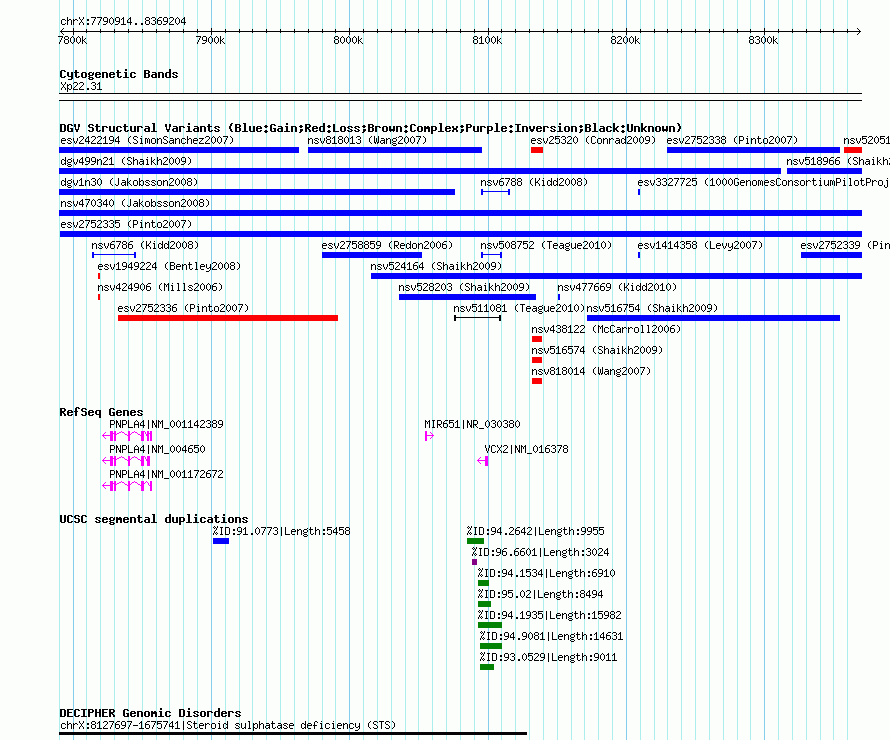Click the esv3327725 small blue marker
This screenshot has width=890, height=740.
(639, 192)
